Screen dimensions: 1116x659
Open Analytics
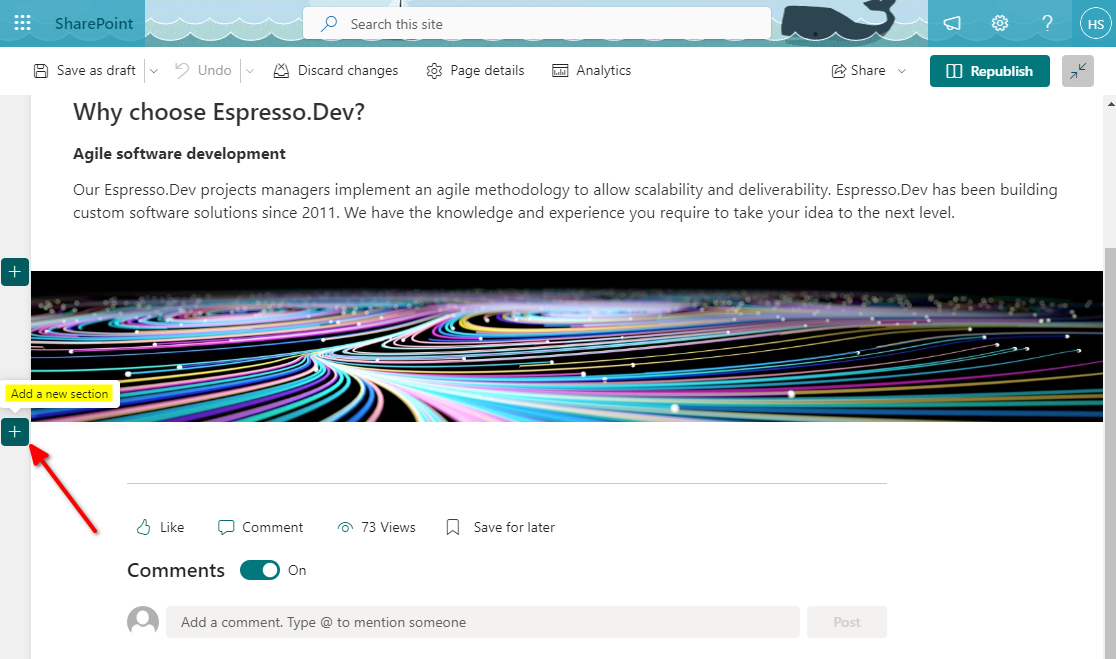[x=591, y=70]
